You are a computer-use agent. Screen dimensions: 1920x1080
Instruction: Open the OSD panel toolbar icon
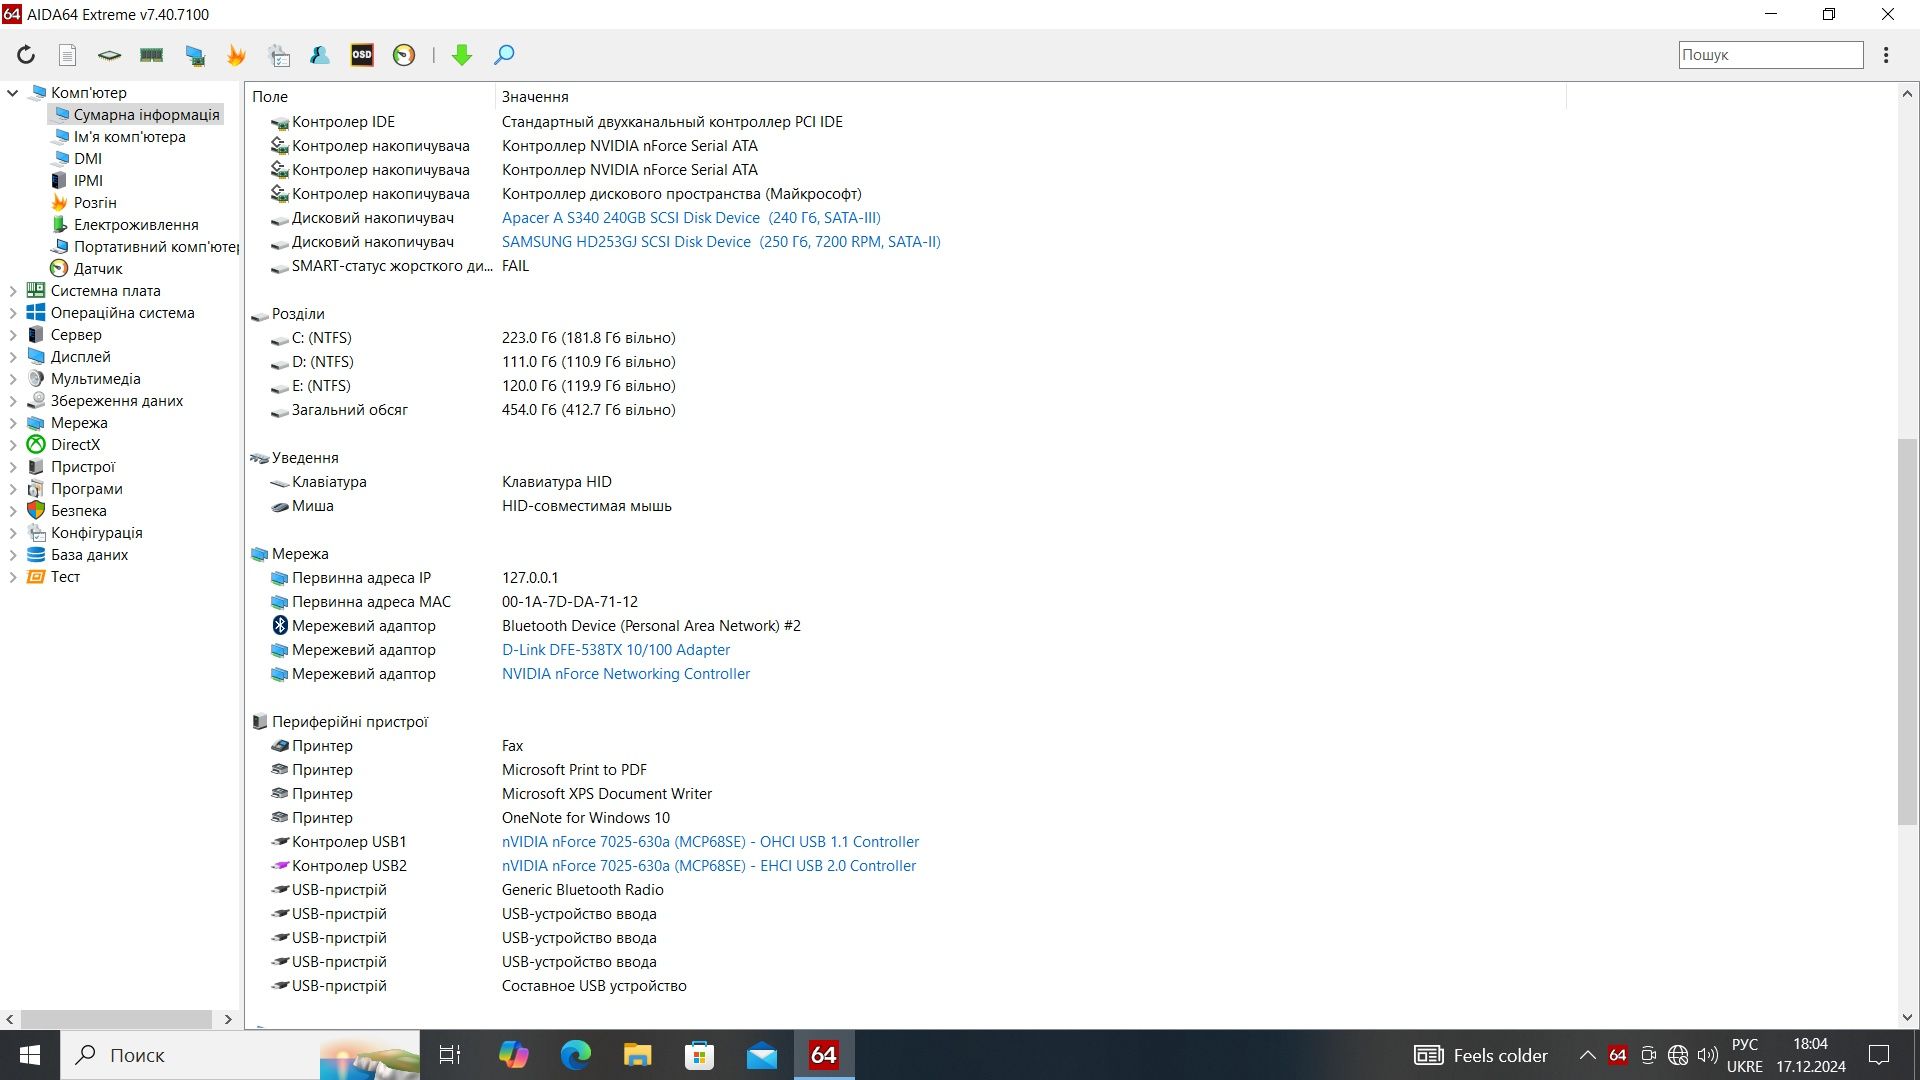362,55
